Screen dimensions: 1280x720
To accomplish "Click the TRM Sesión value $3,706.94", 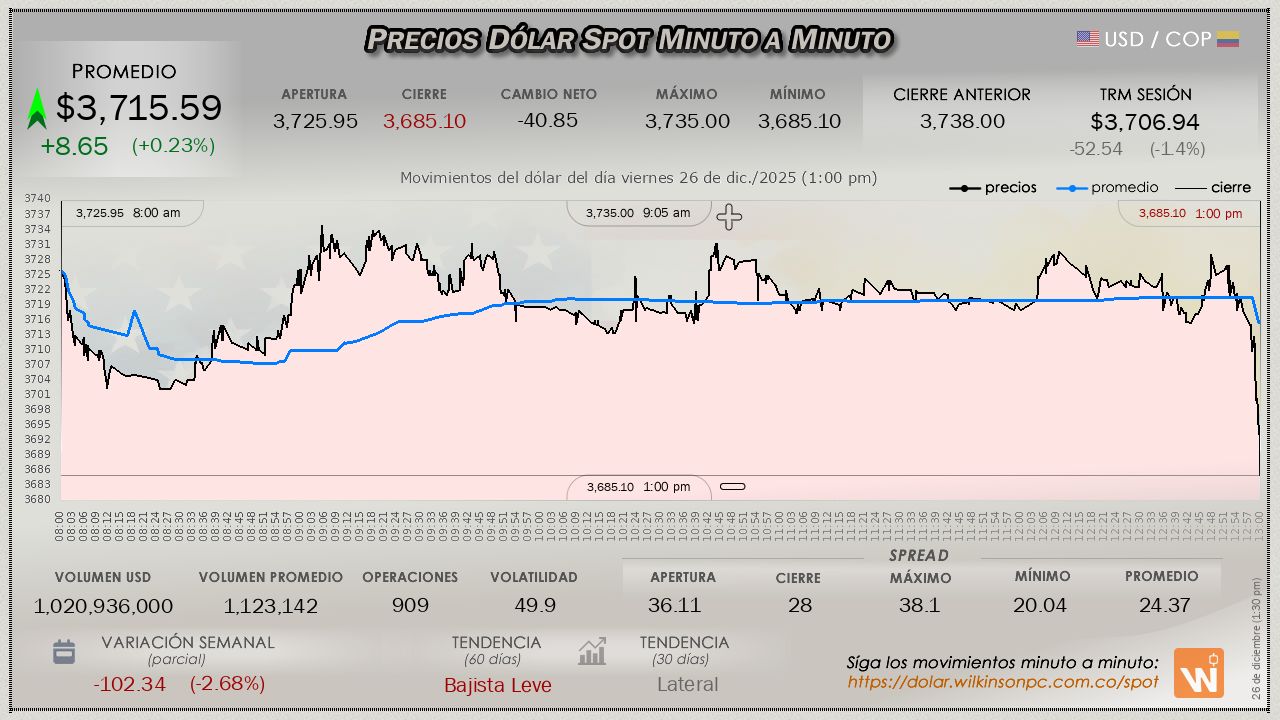I will (1145, 122).
